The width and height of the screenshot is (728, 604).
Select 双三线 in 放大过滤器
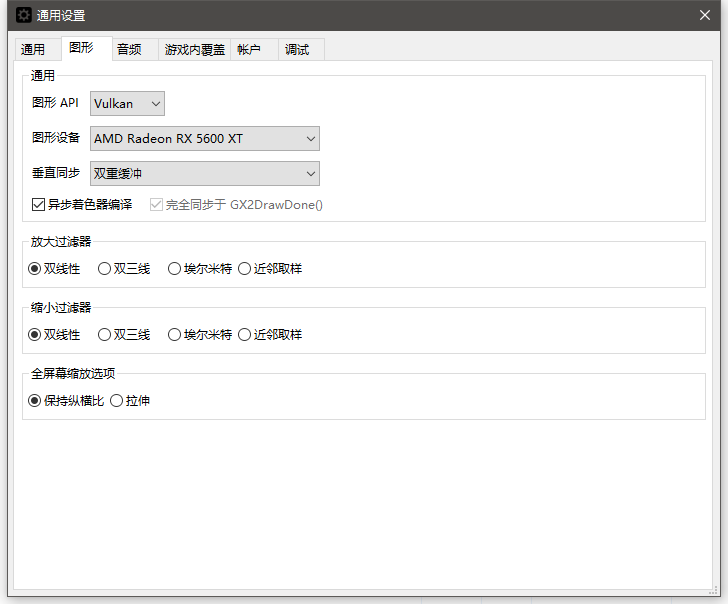click(x=104, y=268)
